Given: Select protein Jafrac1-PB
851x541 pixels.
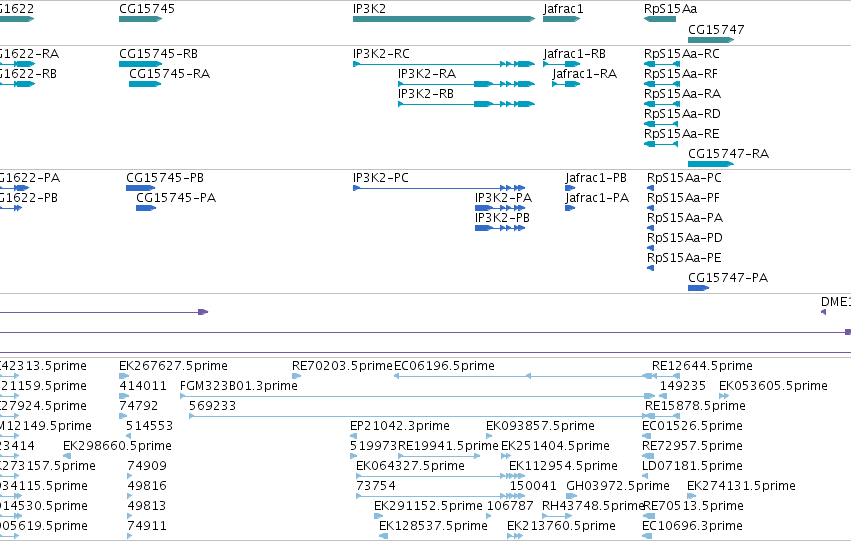Looking at the screenshot, I should (596, 178).
